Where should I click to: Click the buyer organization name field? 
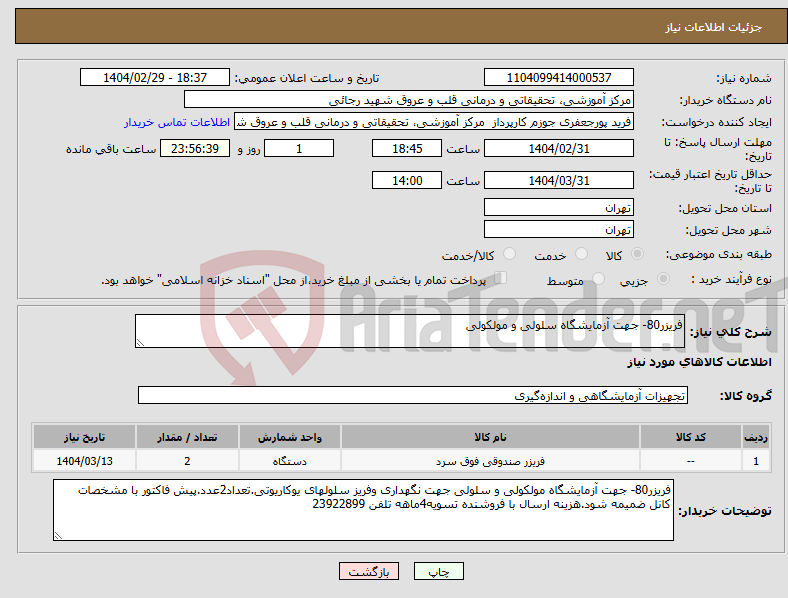point(409,99)
